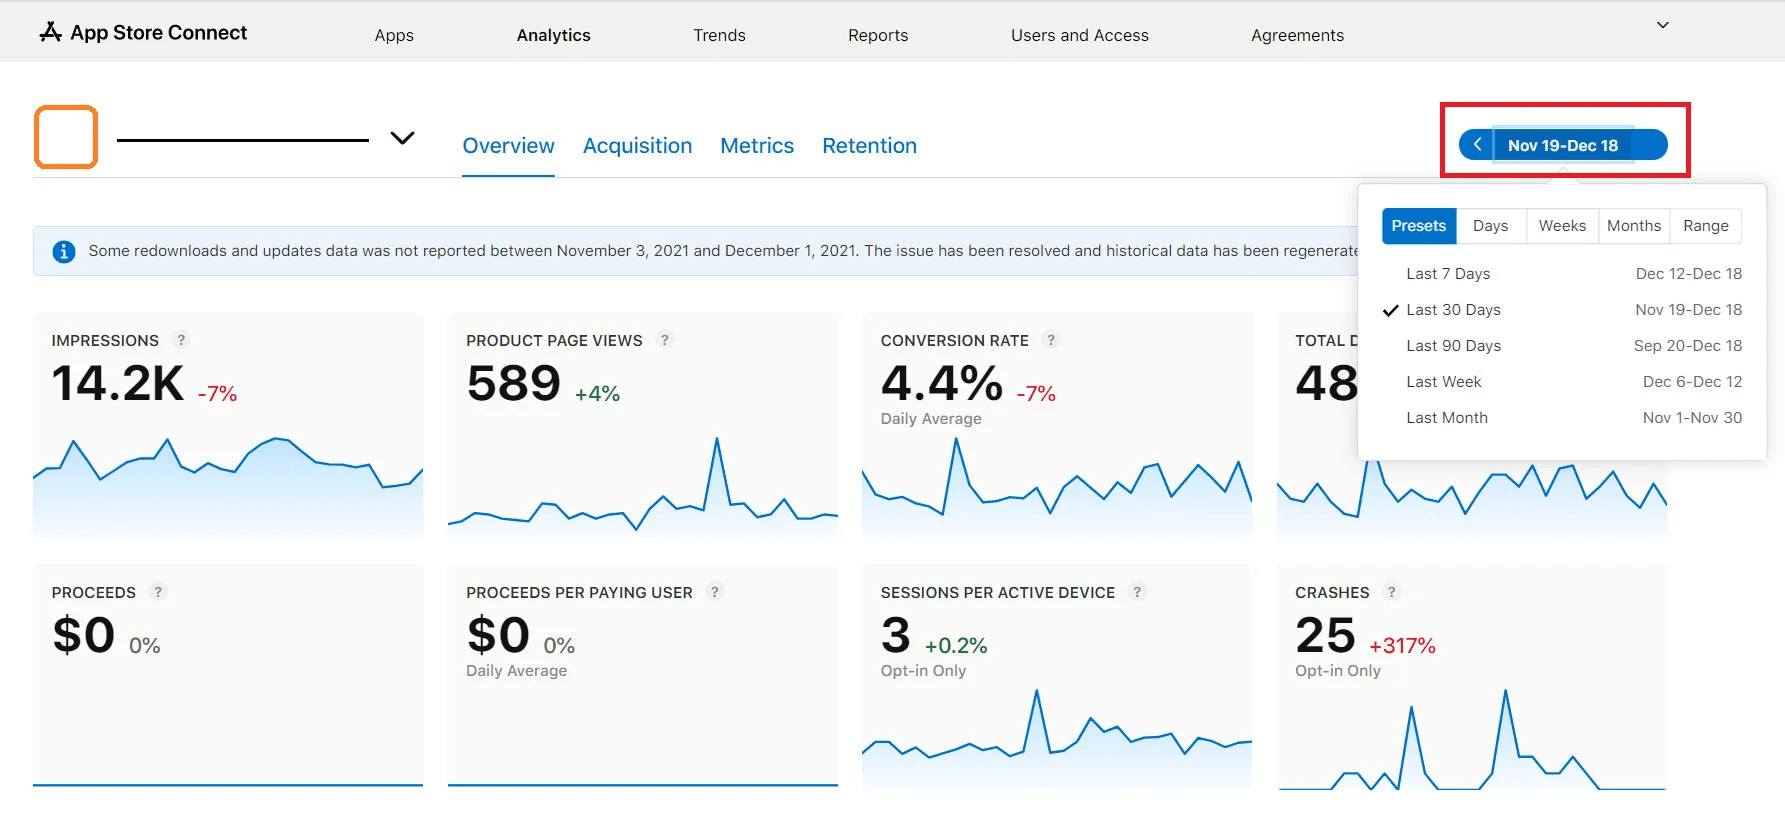Switch to the Acquisition tab
Screen dimensions: 1785x838
[x=638, y=146]
